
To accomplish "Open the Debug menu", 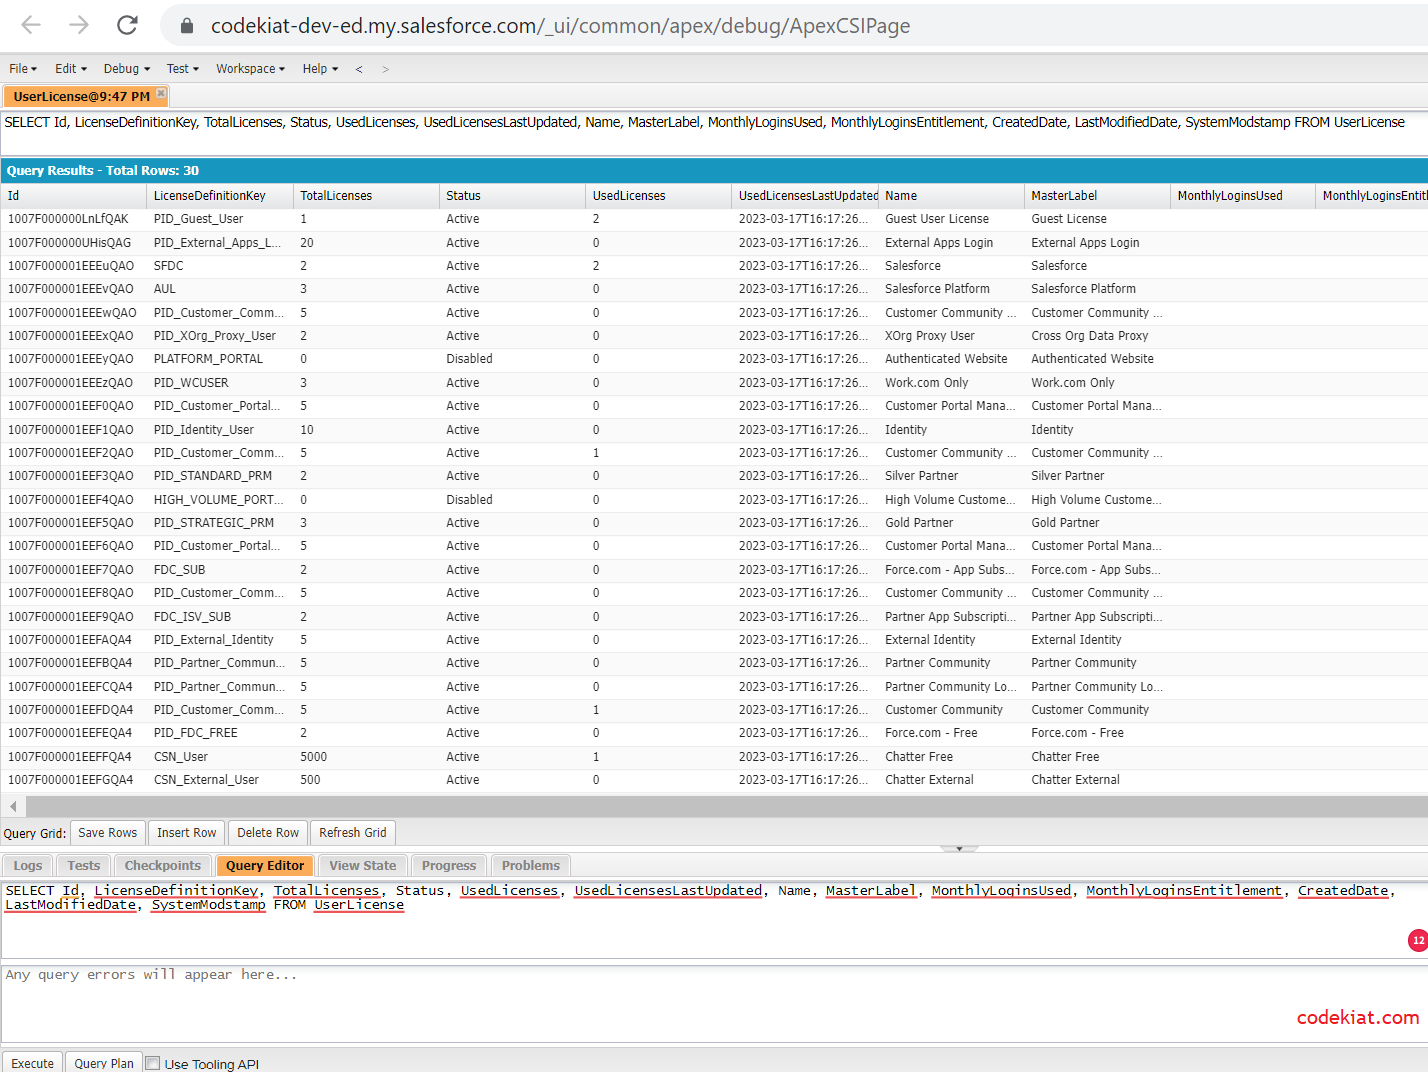I will (127, 69).
